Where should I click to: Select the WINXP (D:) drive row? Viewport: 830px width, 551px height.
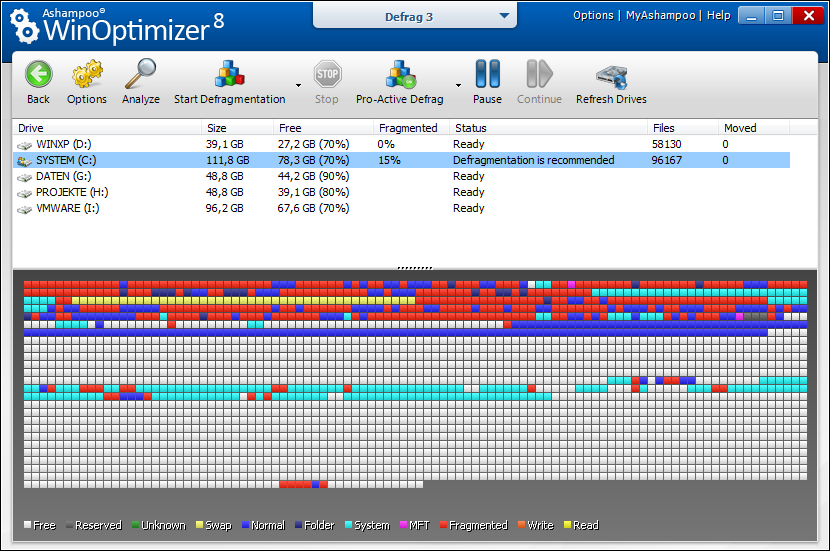pyautogui.click(x=401, y=144)
